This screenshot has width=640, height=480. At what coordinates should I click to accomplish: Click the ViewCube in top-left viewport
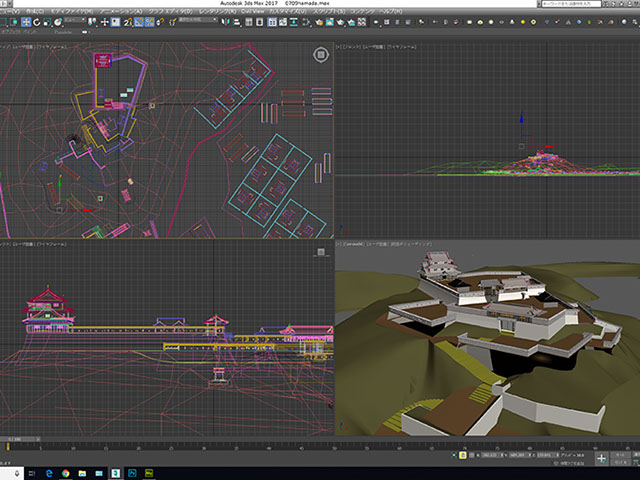[320, 54]
